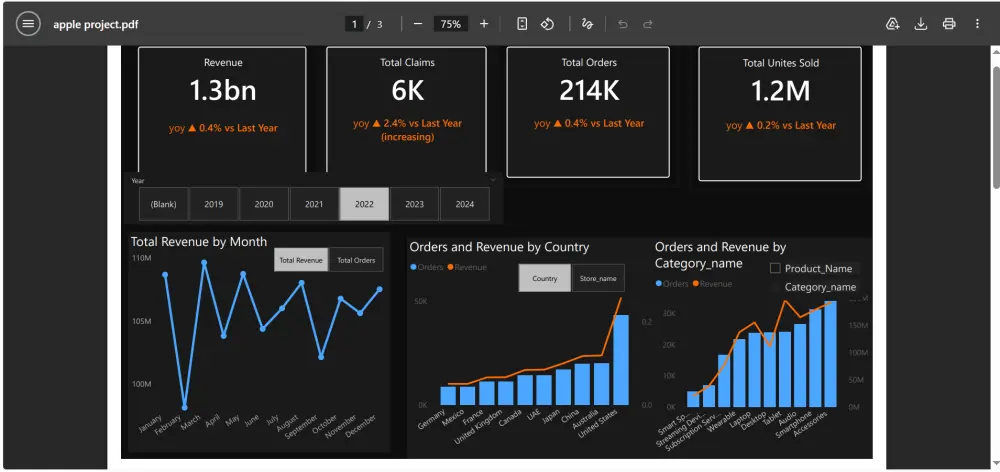
Task: Click the zoom out minus button
Action: point(418,24)
